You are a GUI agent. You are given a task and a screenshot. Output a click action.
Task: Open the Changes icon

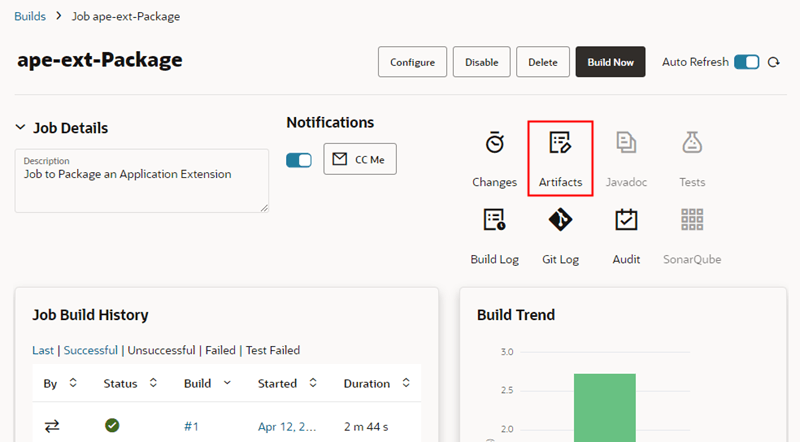[x=494, y=144]
